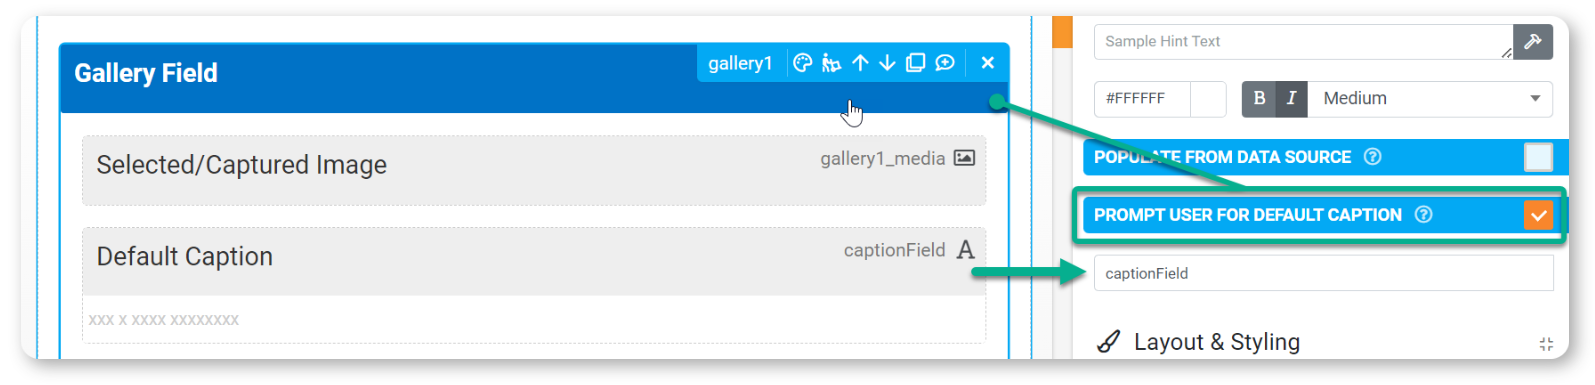Open help for Prompt User For Default Caption

coord(1424,215)
